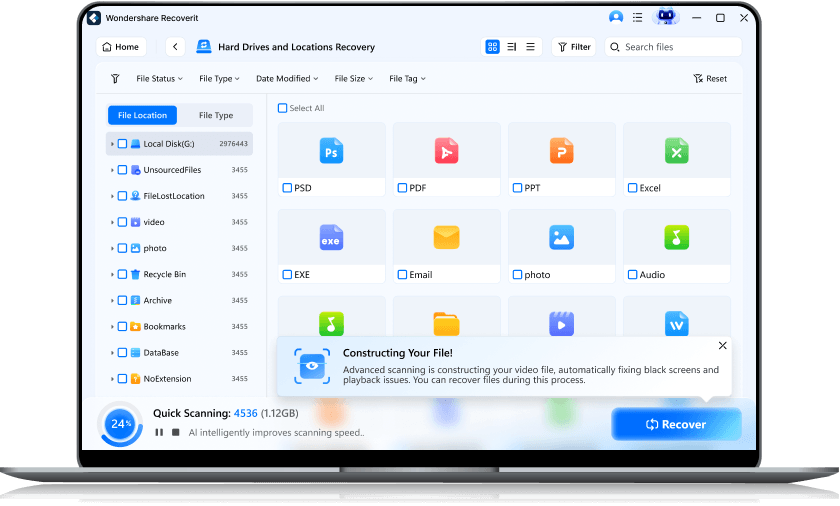The image size is (840, 506).
Task: Click the Home button
Action: click(121, 47)
